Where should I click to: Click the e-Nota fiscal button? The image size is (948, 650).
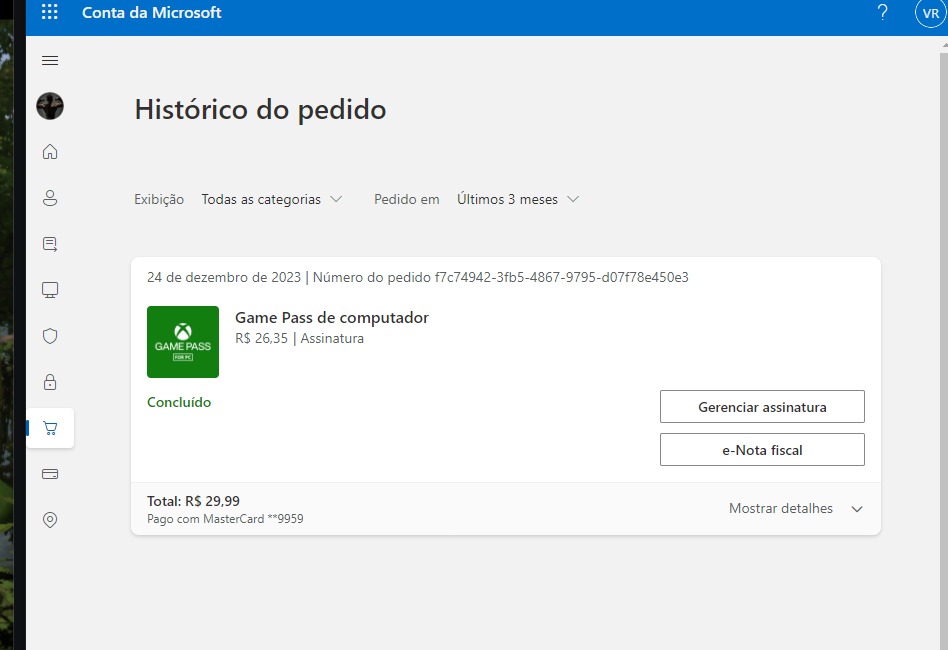coord(762,450)
